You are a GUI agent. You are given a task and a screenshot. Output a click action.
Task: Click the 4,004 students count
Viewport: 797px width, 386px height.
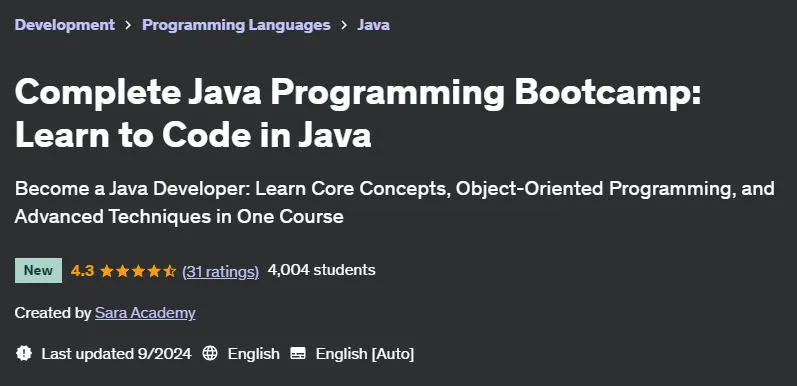click(322, 270)
